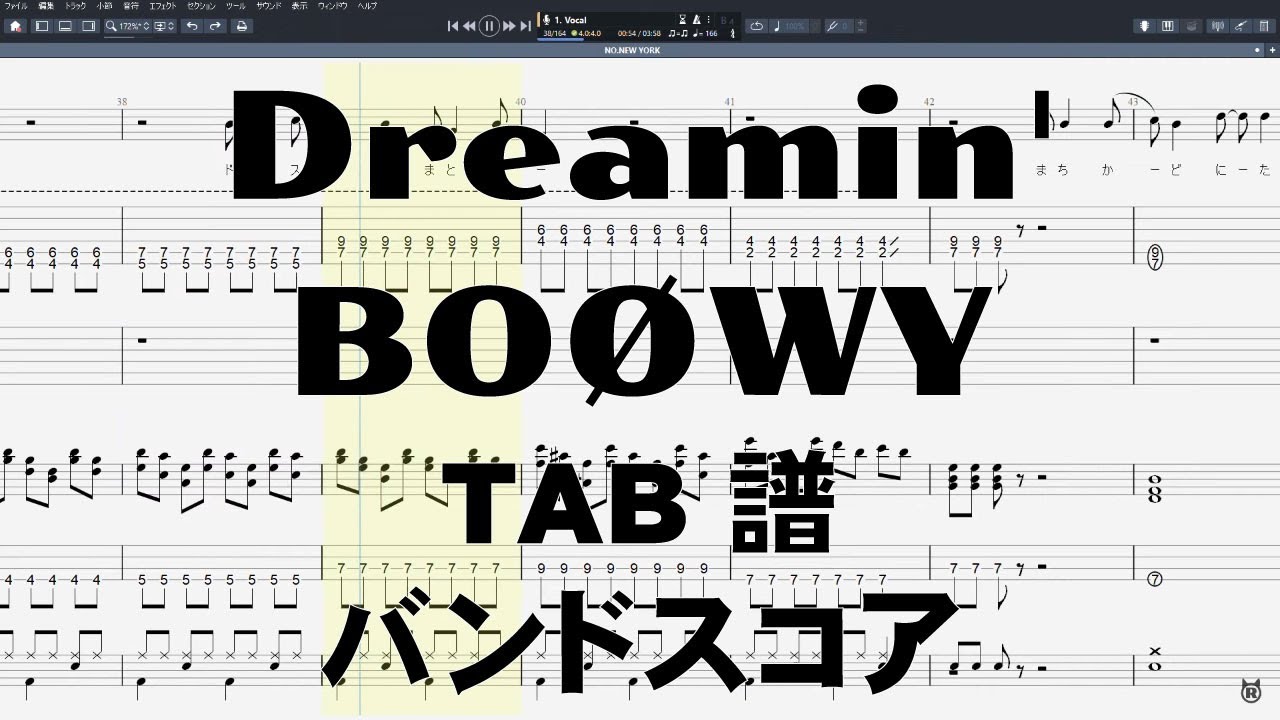Click the 4.0:4.0 time signature indicator
This screenshot has height=720, width=1280.
[586, 33]
